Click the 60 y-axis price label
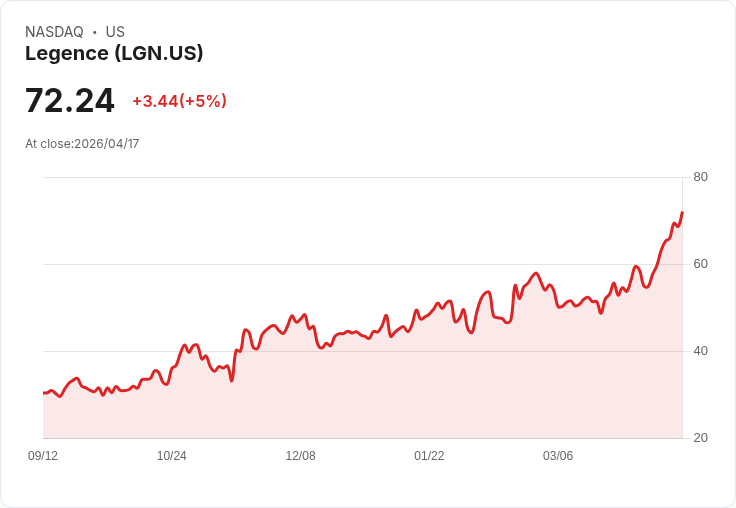736x508 pixels. (700, 264)
